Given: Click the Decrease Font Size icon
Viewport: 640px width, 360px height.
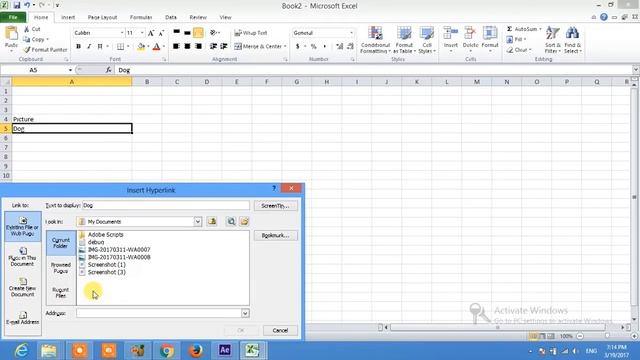Looking at the screenshot, I should pos(161,33).
